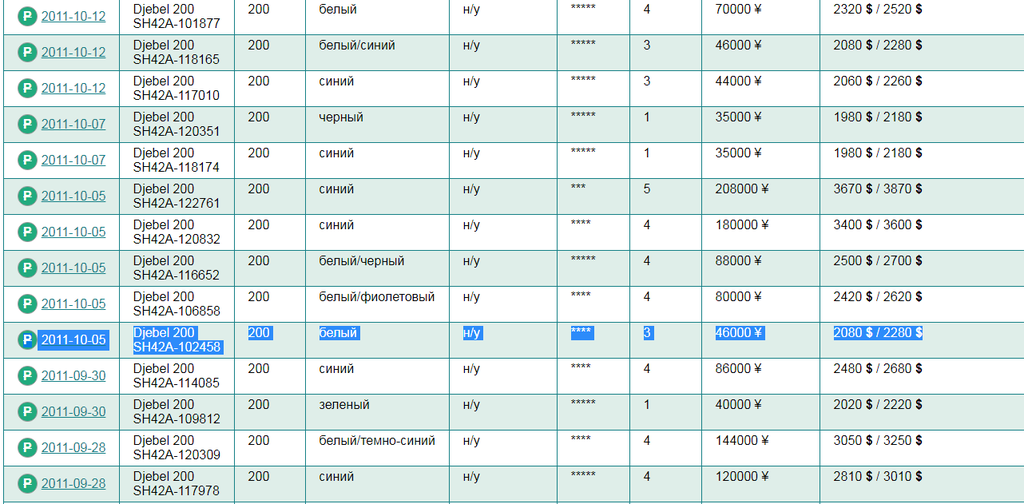The height and width of the screenshot is (504, 1024).
Task: Click the green P icon for SH42A-120309 row
Action: pyautogui.click(x=27, y=447)
